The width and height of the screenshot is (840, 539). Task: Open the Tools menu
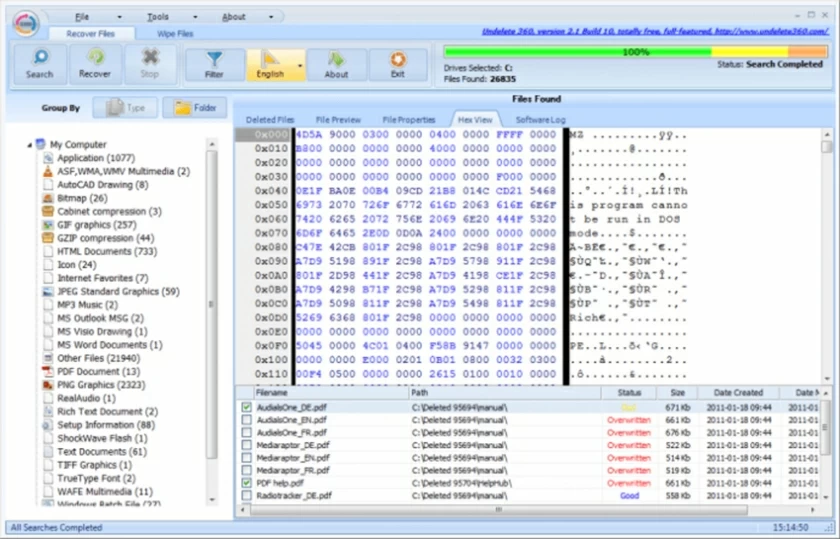click(x=158, y=17)
